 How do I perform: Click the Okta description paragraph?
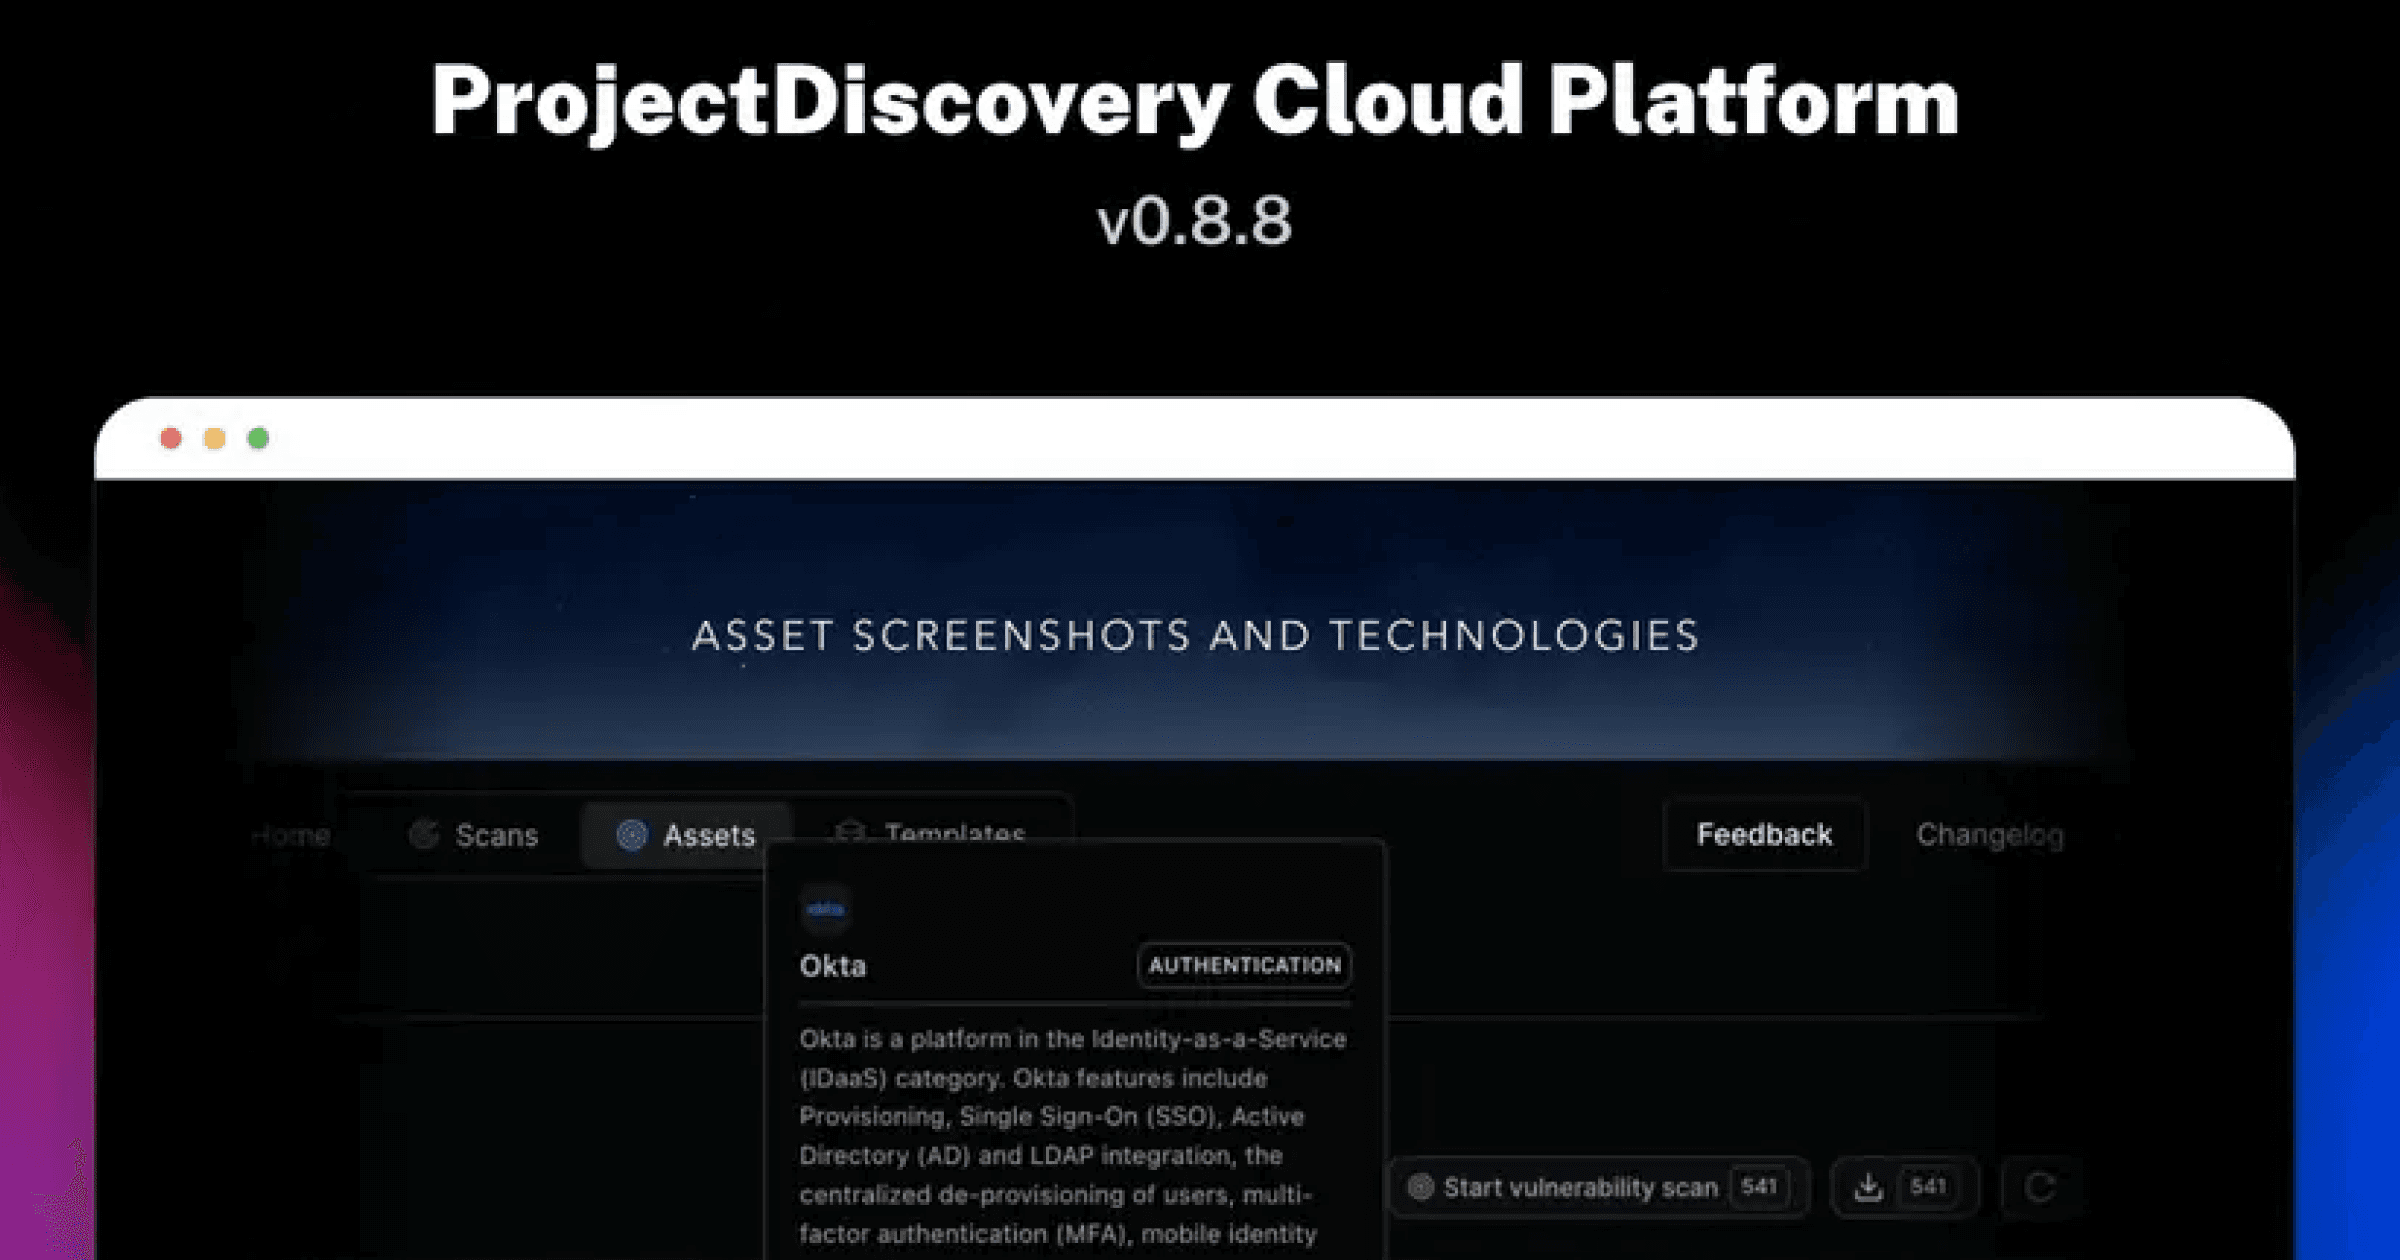[x=1073, y=1136]
